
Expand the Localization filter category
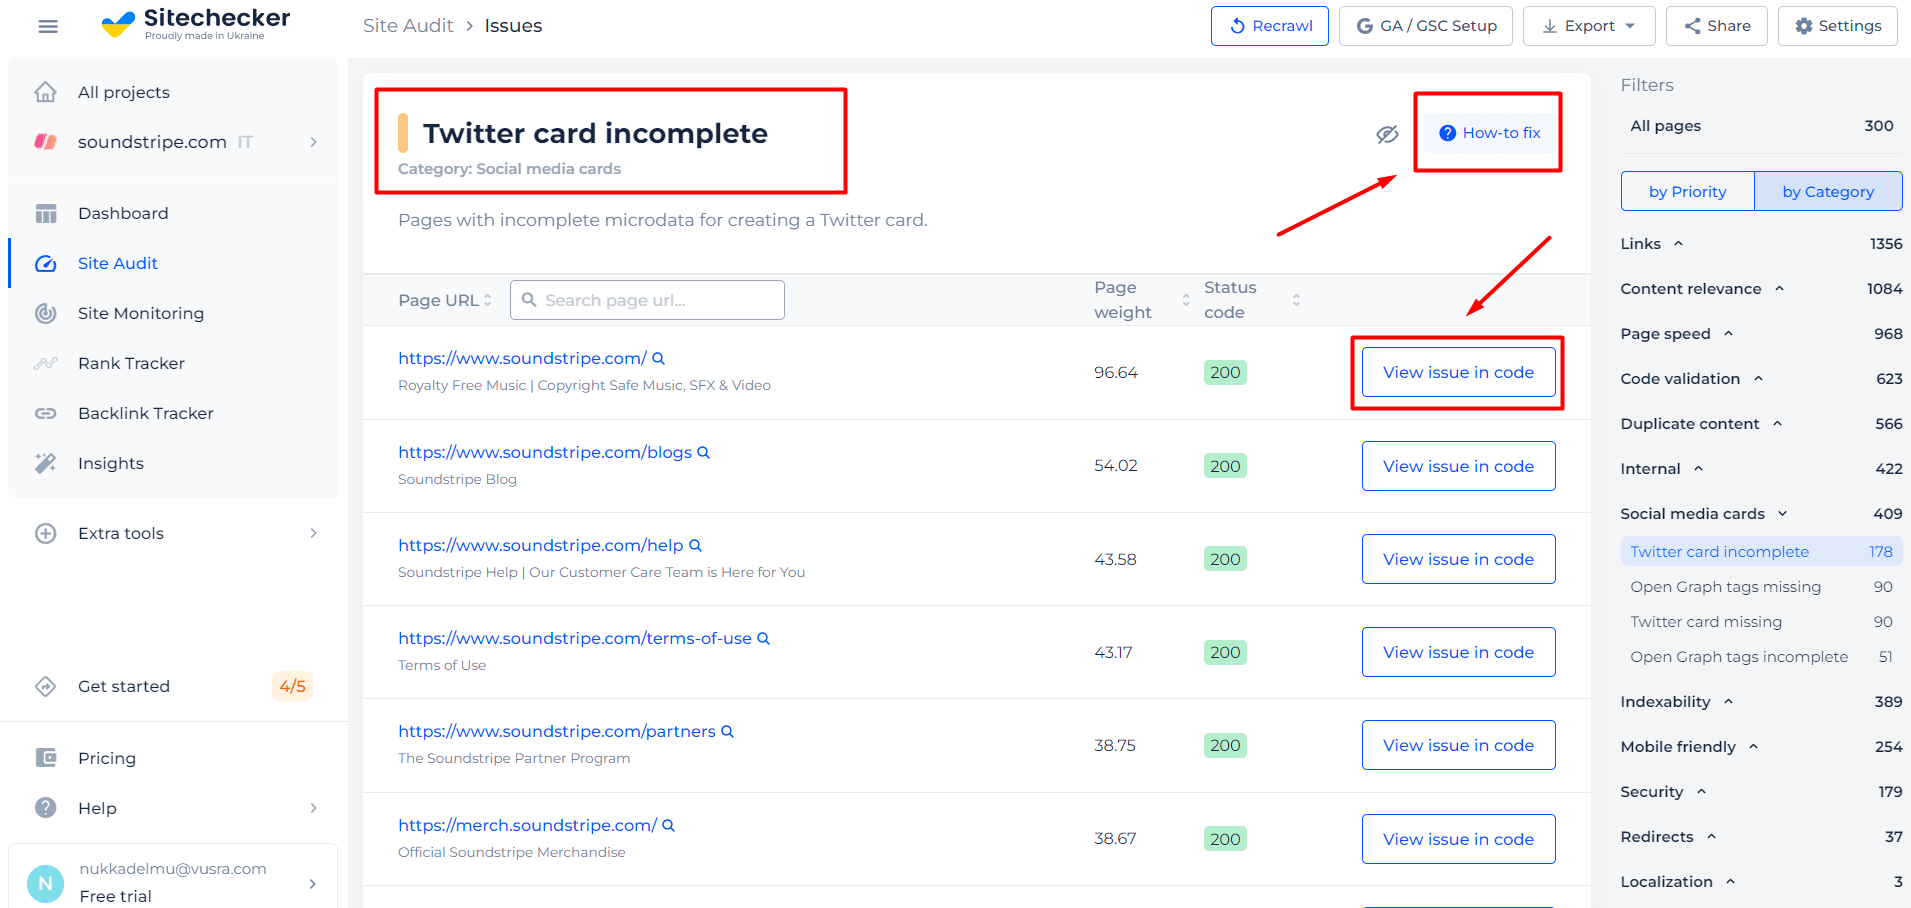[x=1730, y=882]
